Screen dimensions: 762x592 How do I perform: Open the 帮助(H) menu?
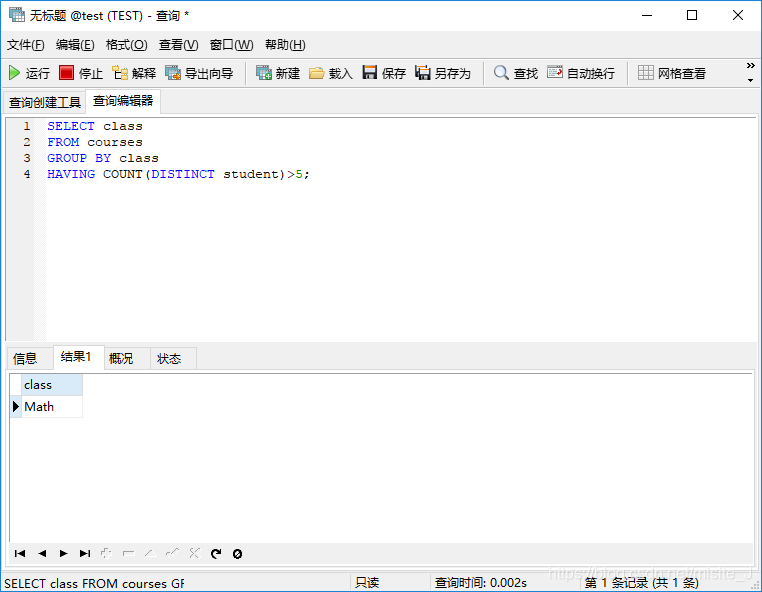click(285, 45)
